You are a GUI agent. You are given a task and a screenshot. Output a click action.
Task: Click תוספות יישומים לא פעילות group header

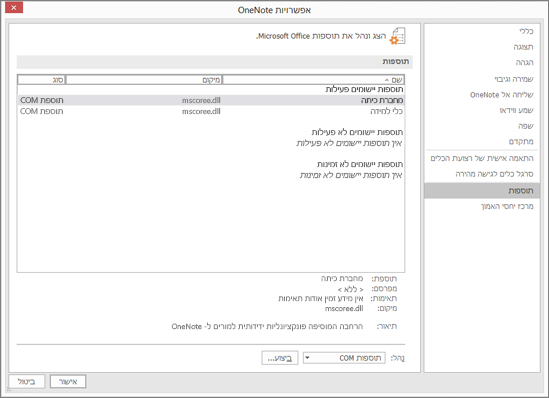(x=357, y=132)
